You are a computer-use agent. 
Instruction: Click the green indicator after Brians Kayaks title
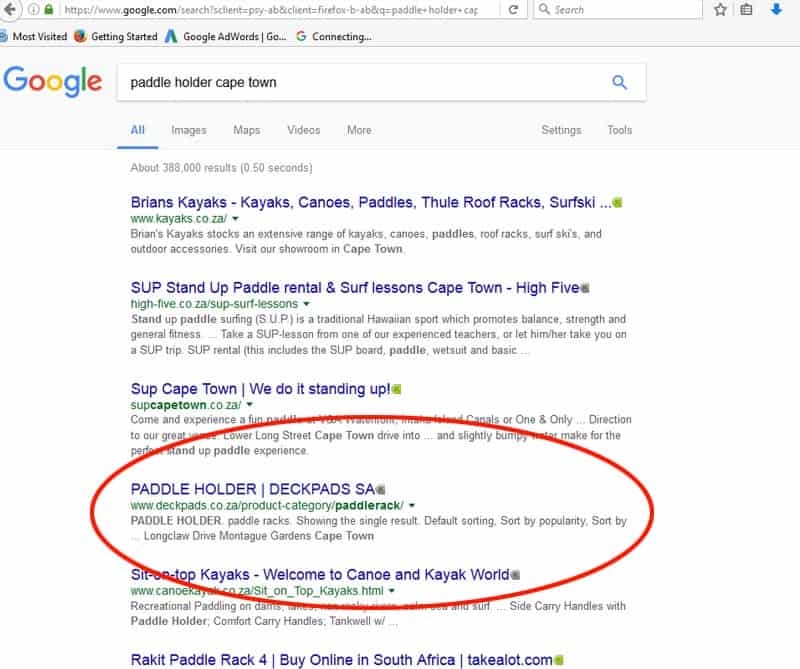click(617, 203)
